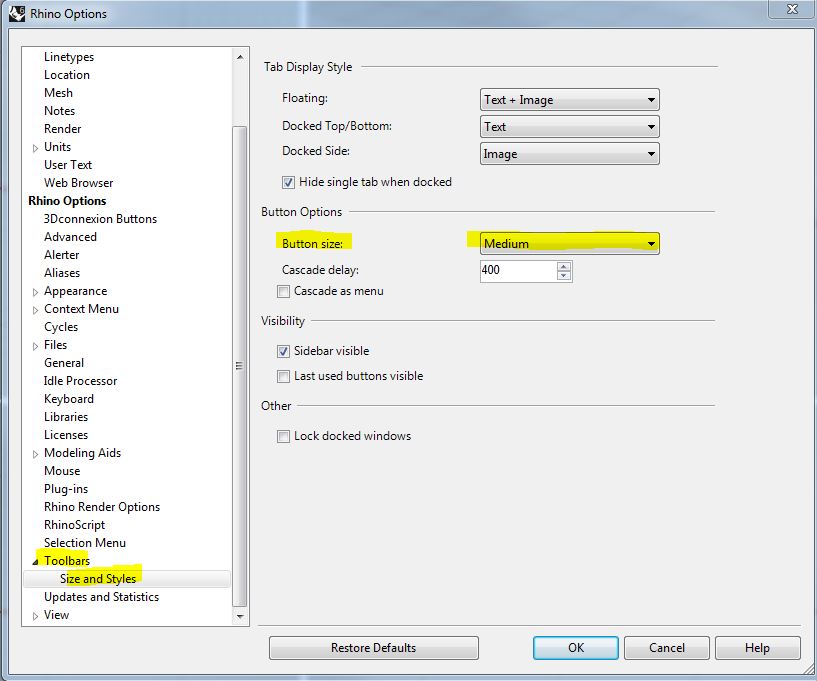Expand the Context Menu tree node
817x681 pixels.
tap(35, 310)
